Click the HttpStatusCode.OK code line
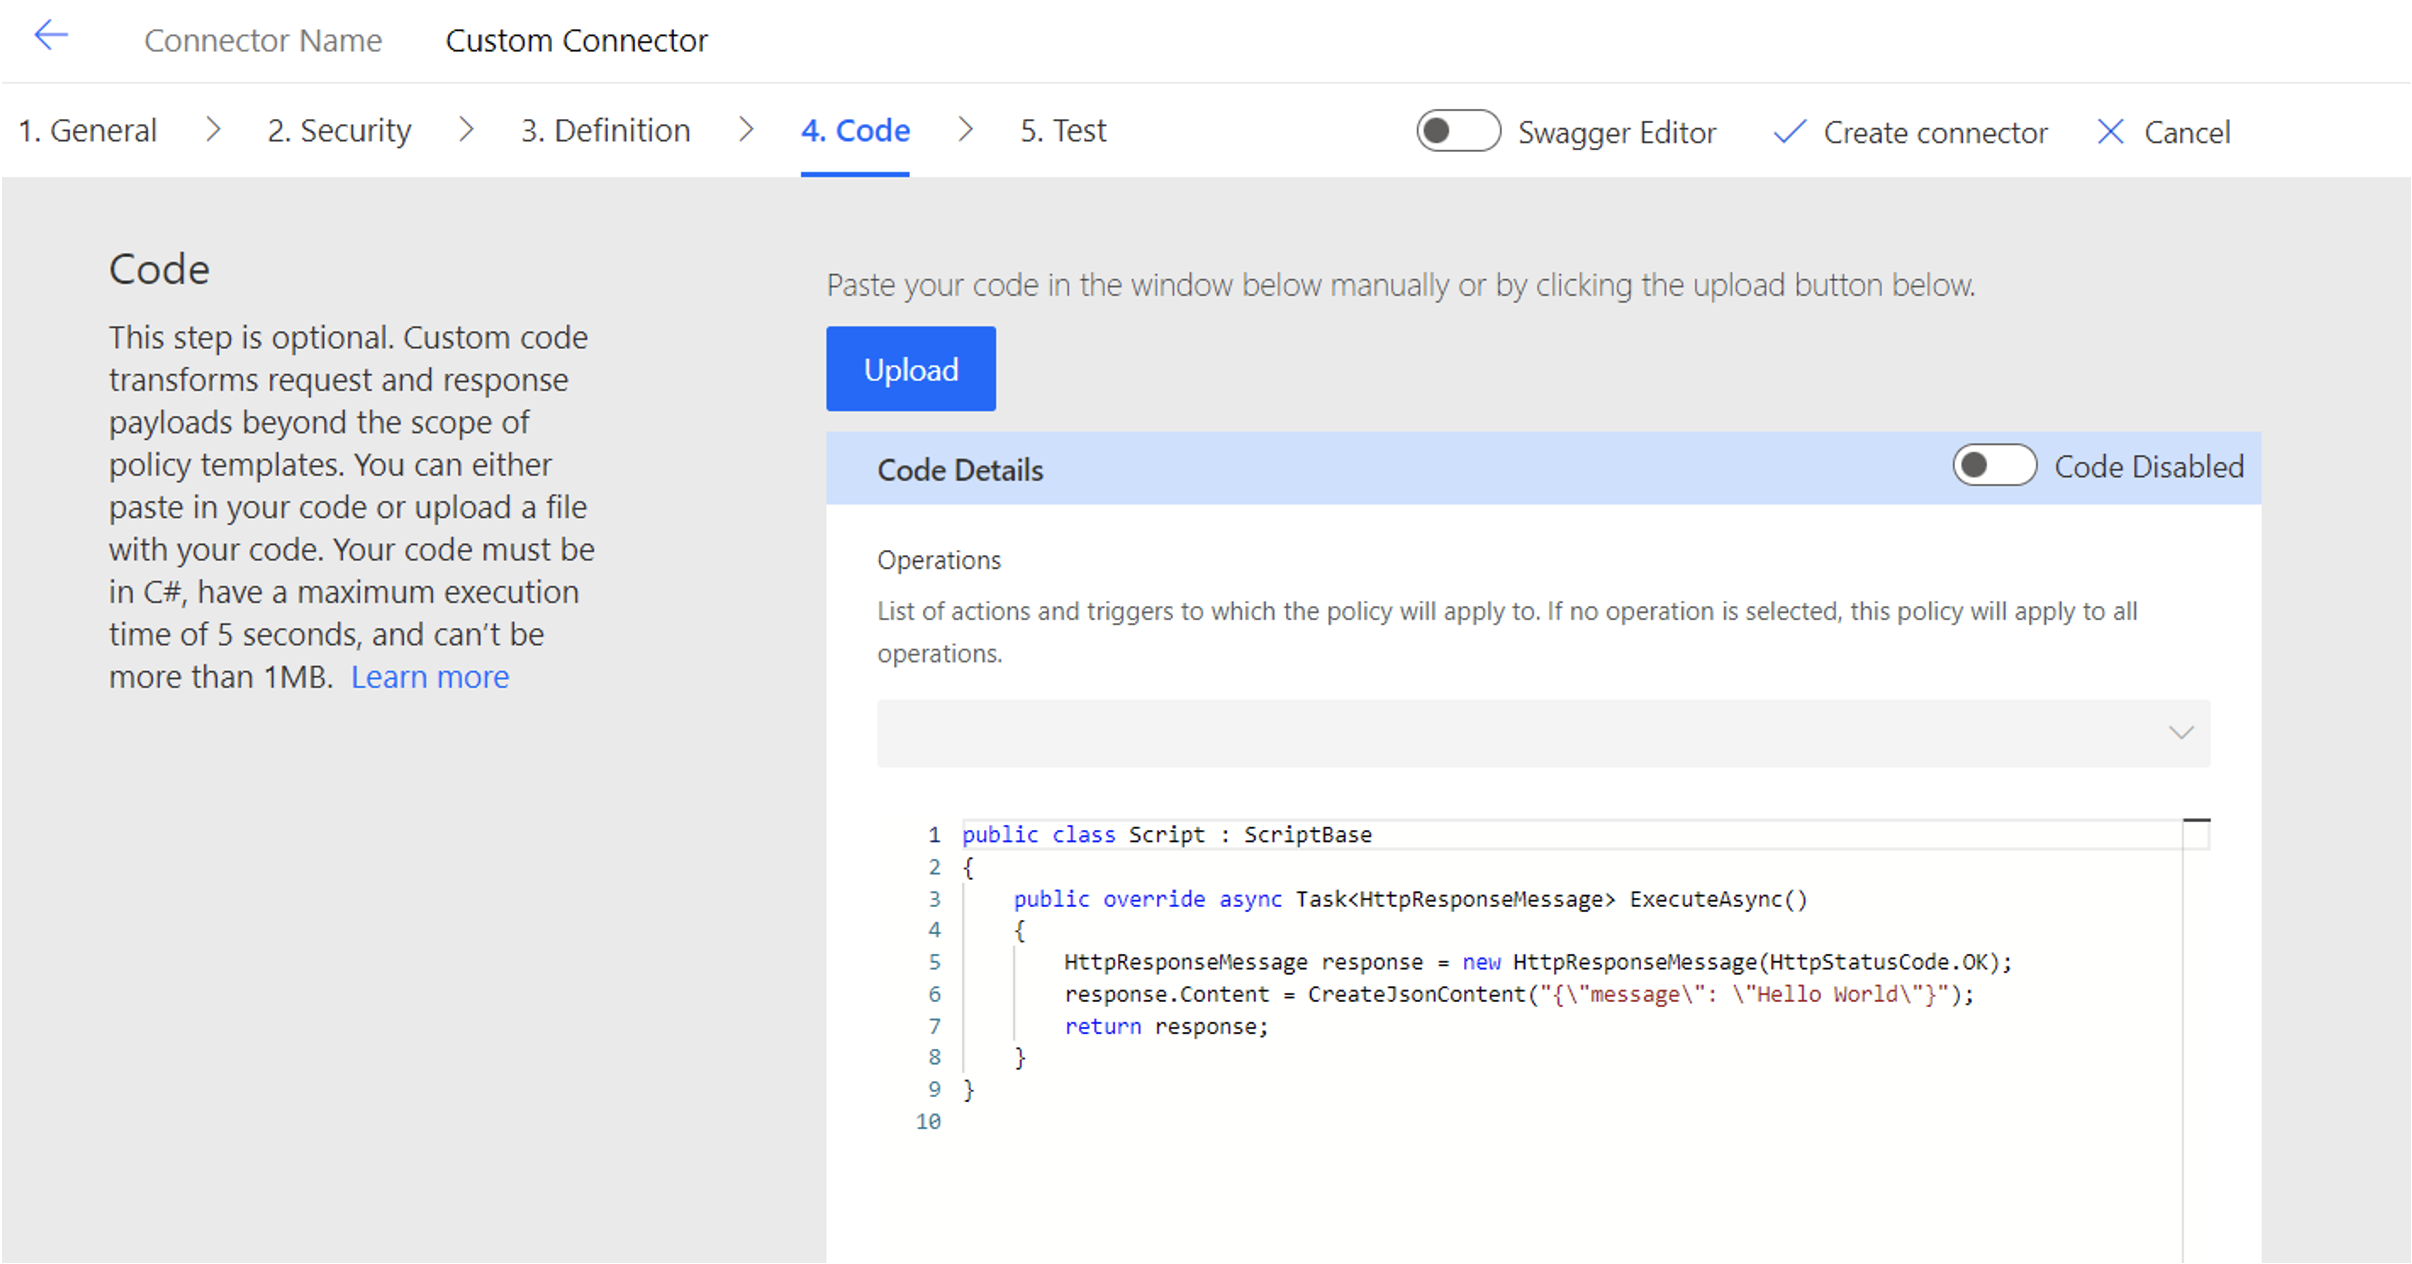Screen dimensions: 2412x1264 tap(1538, 962)
